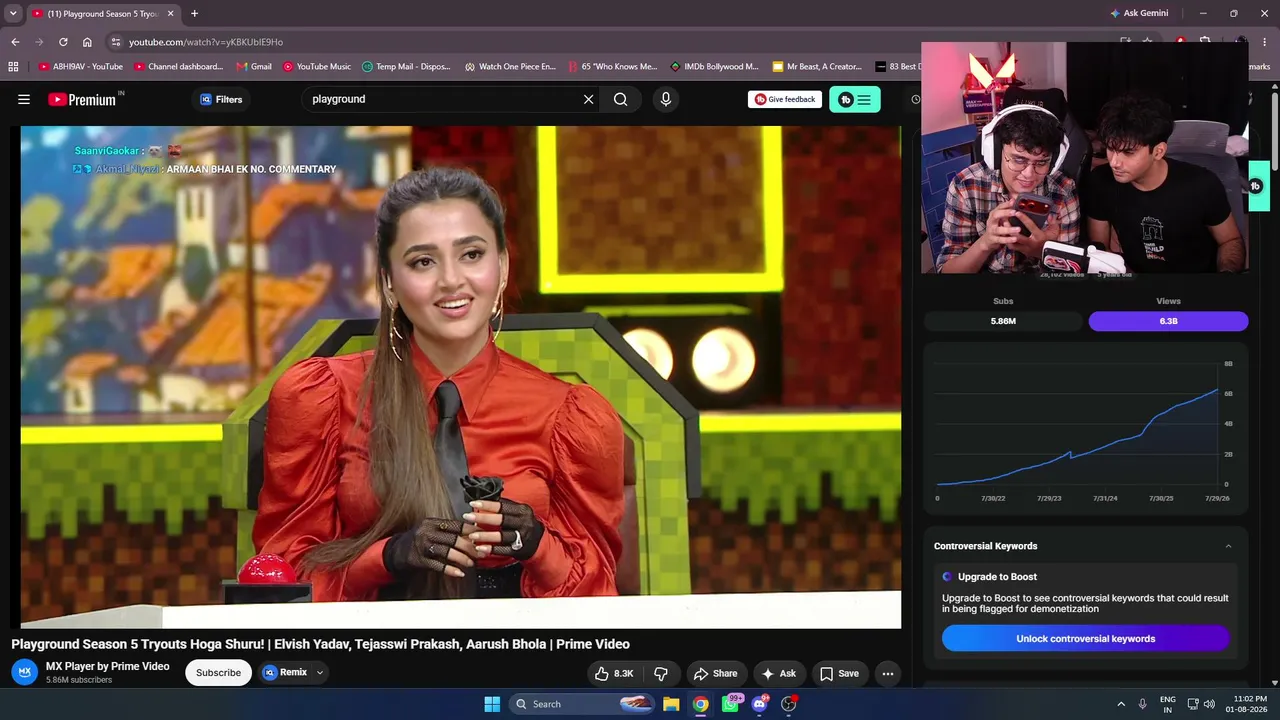Show hidden system tray icons

(x=1121, y=704)
